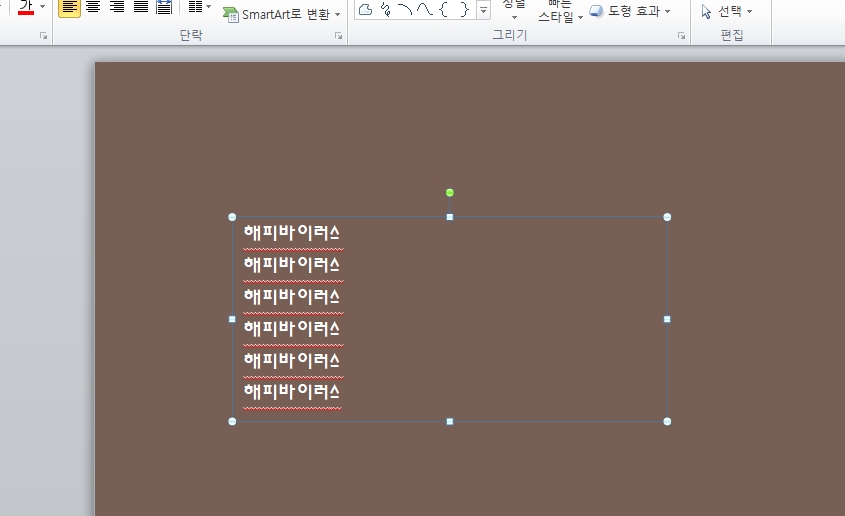Expand the shapes gallery more button
The height and width of the screenshot is (516, 845).
tap(483, 10)
